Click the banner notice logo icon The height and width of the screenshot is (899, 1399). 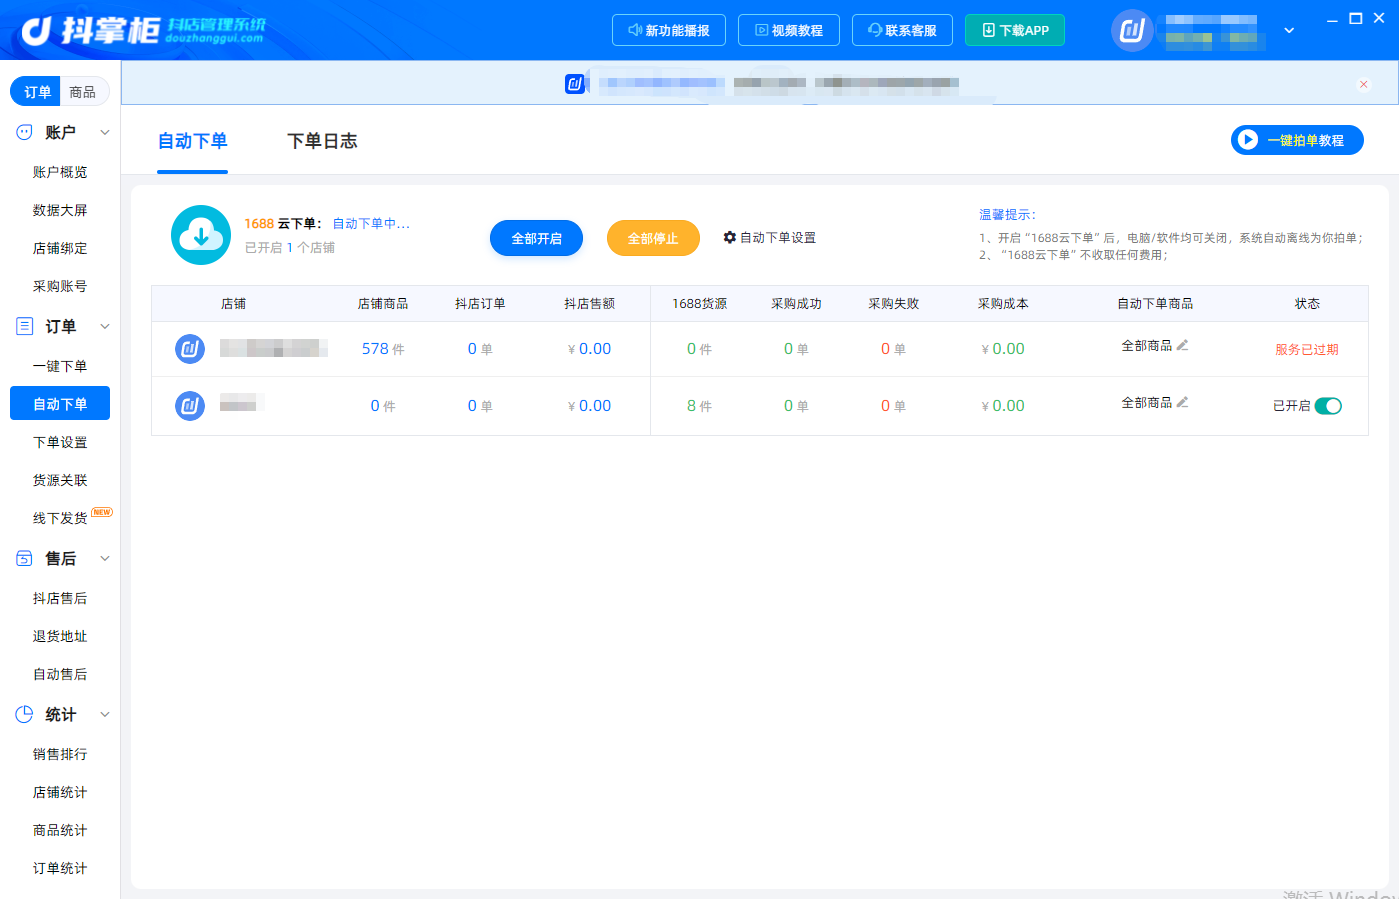[x=574, y=84]
